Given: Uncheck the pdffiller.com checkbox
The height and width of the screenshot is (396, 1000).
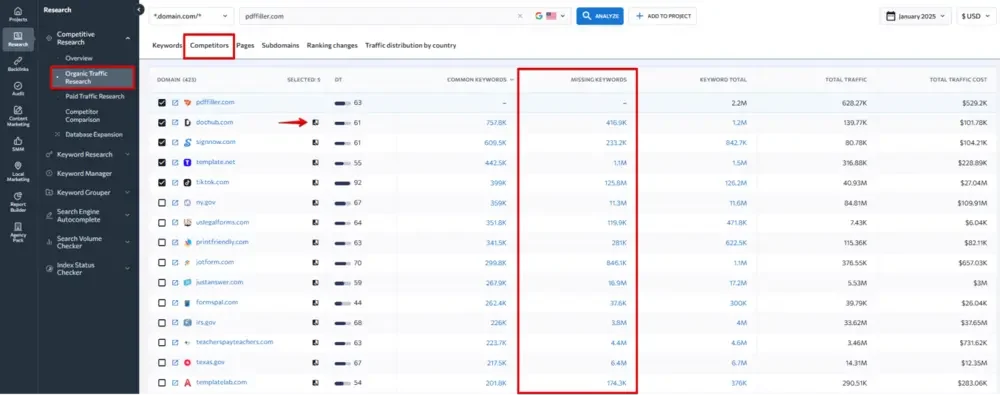Looking at the screenshot, I should tap(162, 102).
